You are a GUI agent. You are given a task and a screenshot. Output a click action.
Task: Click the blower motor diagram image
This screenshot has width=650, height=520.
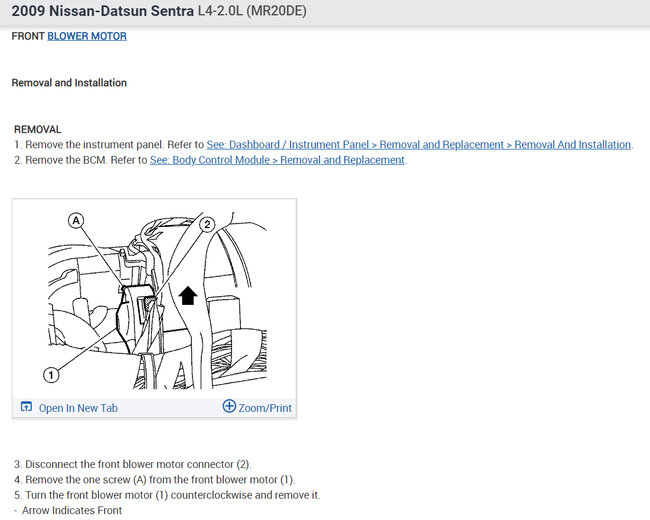(x=157, y=300)
